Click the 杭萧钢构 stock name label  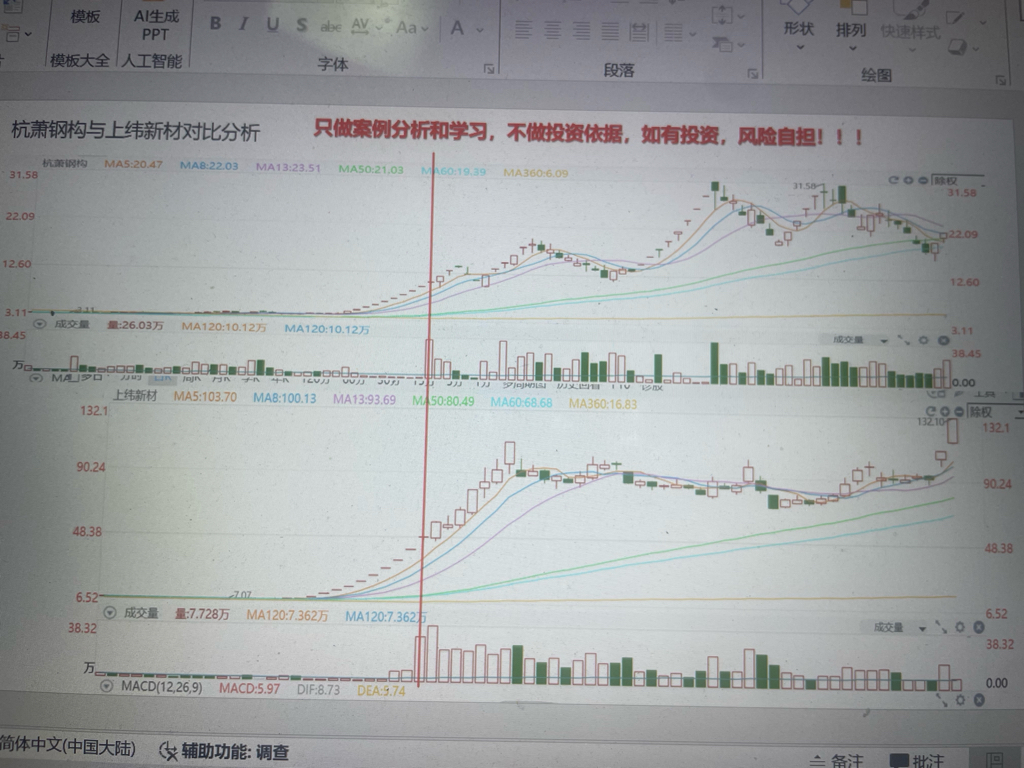pyautogui.click(x=65, y=163)
